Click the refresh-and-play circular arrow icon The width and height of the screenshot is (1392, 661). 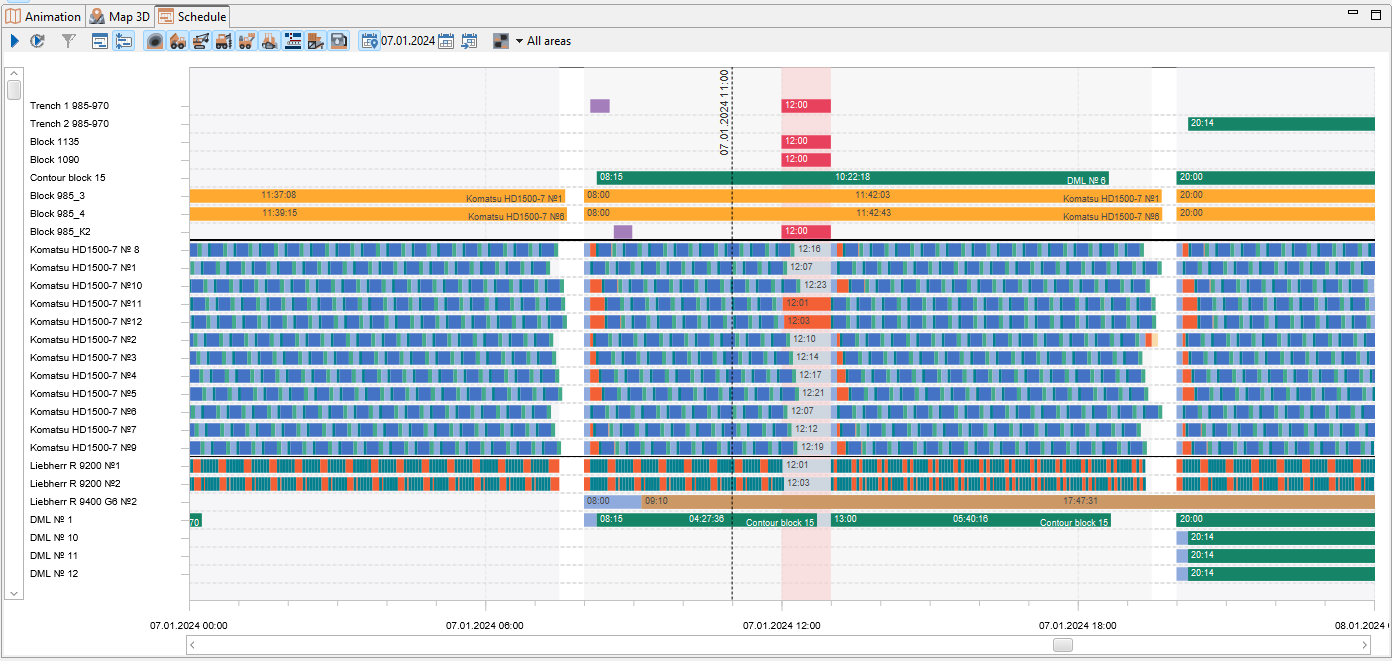38,41
